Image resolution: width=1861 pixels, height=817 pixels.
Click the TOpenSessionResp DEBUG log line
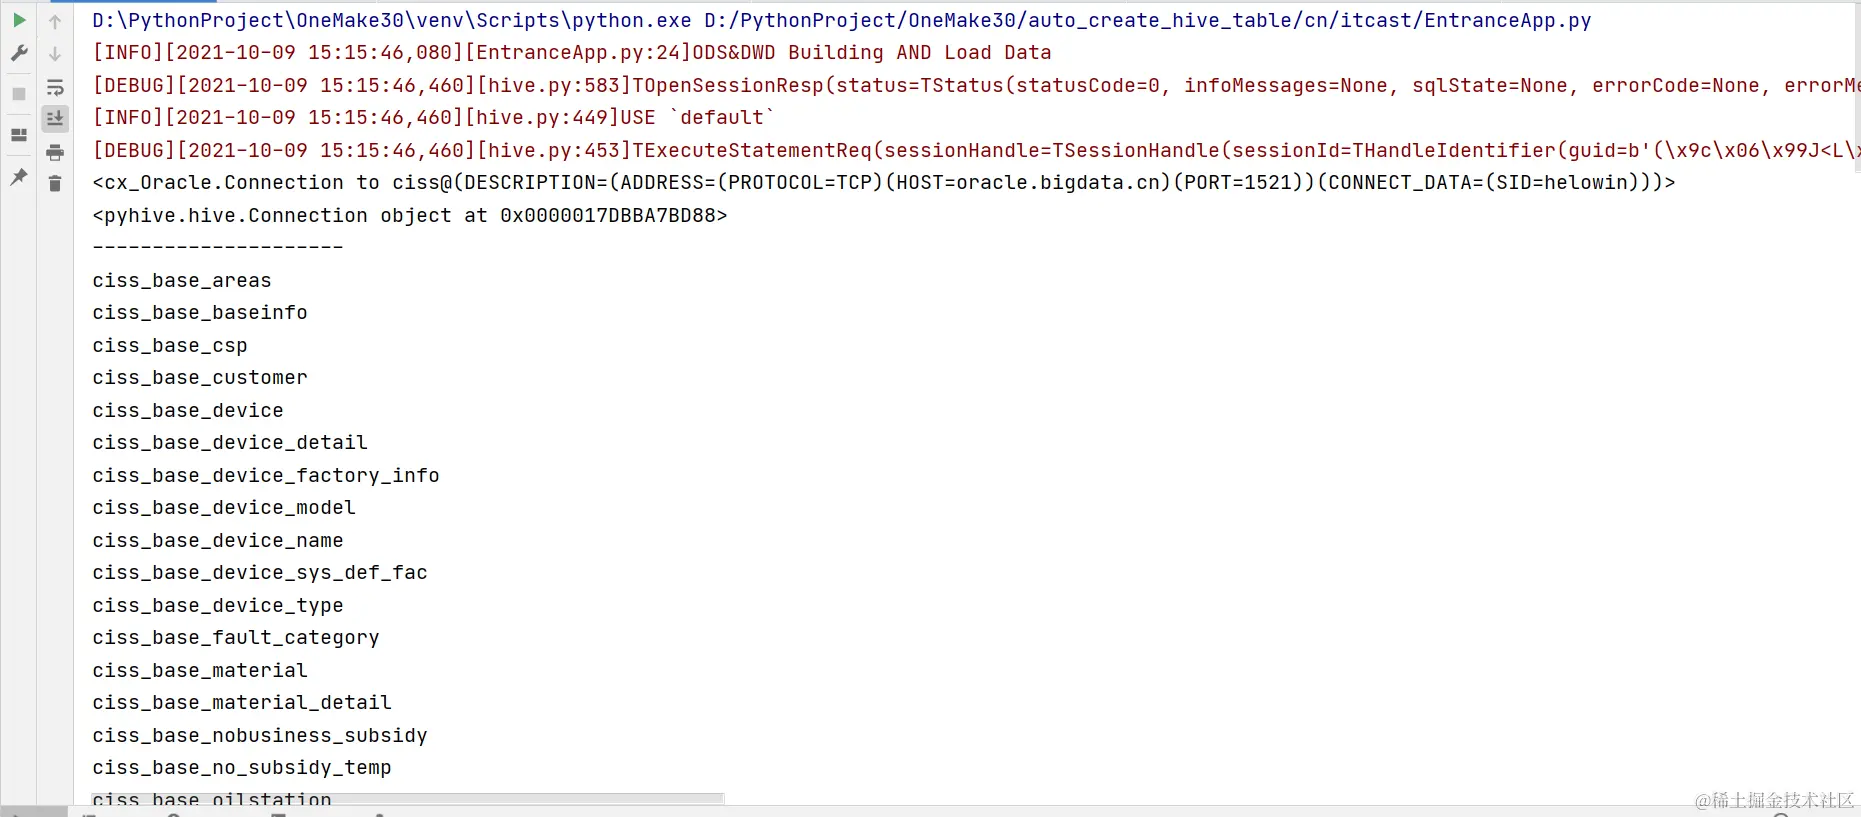[975, 85]
